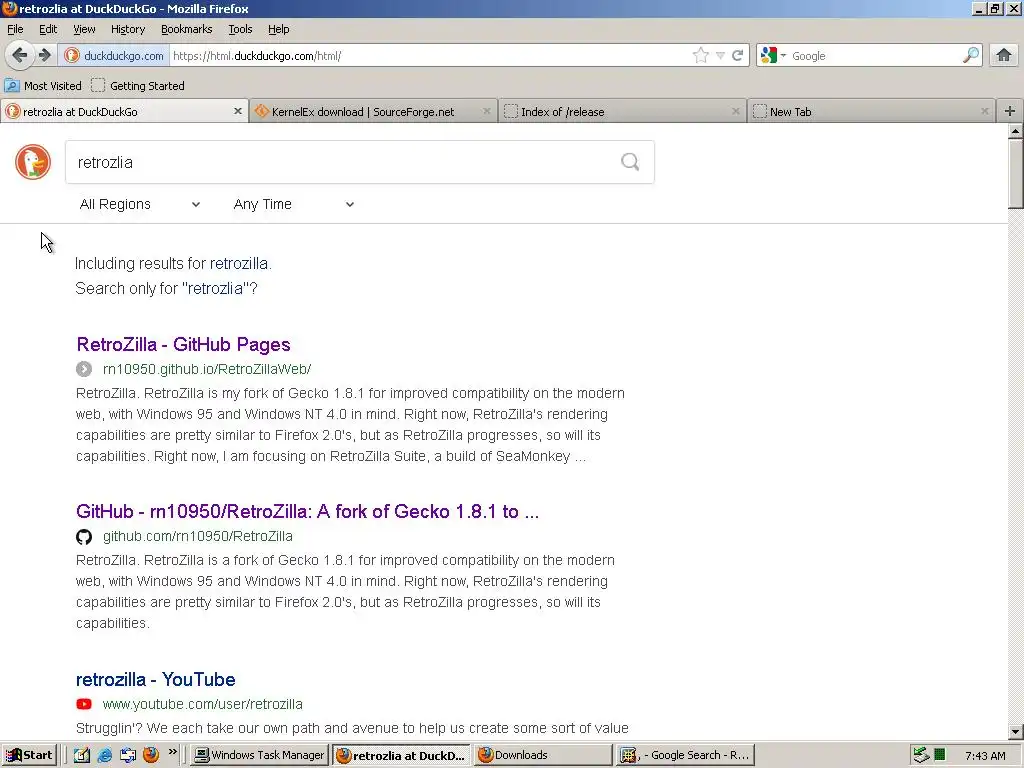Launch Firefox from the quick launch icon
This screenshot has width=1024, height=768.
click(151, 755)
